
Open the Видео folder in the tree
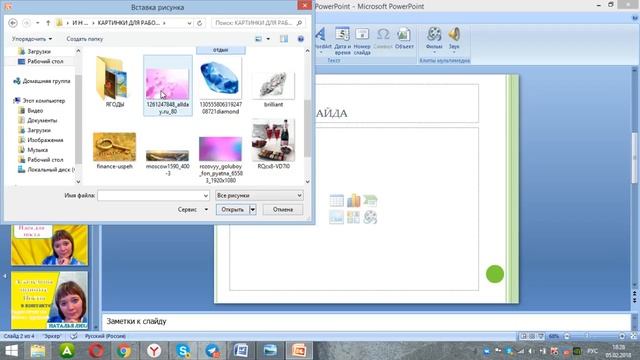pyautogui.click(x=31, y=111)
